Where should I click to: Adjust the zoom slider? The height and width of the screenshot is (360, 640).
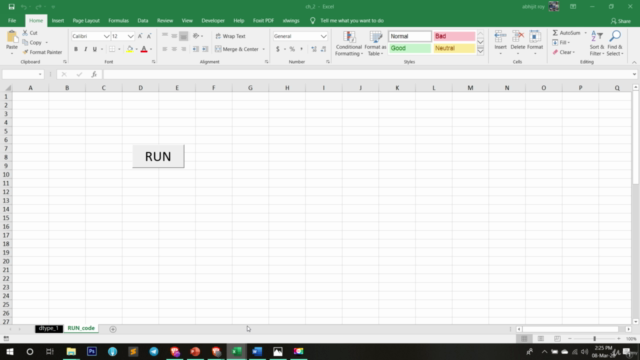click(x=594, y=339)
